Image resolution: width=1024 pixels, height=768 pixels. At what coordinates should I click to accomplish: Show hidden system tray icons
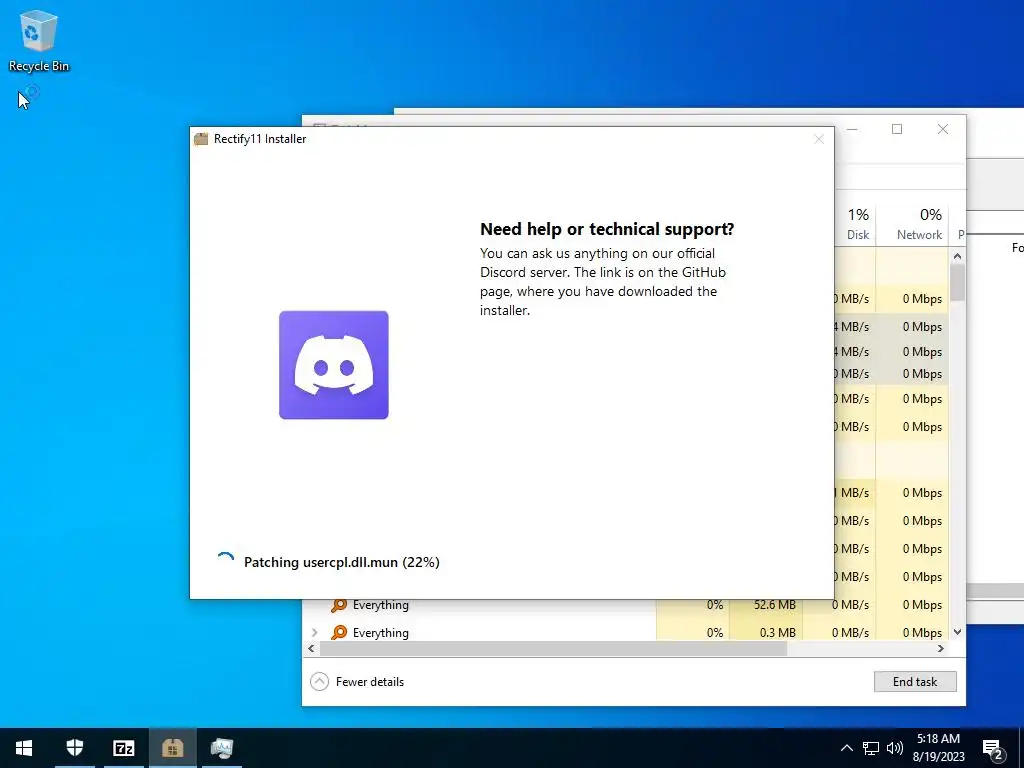click(x=846, y=748)
